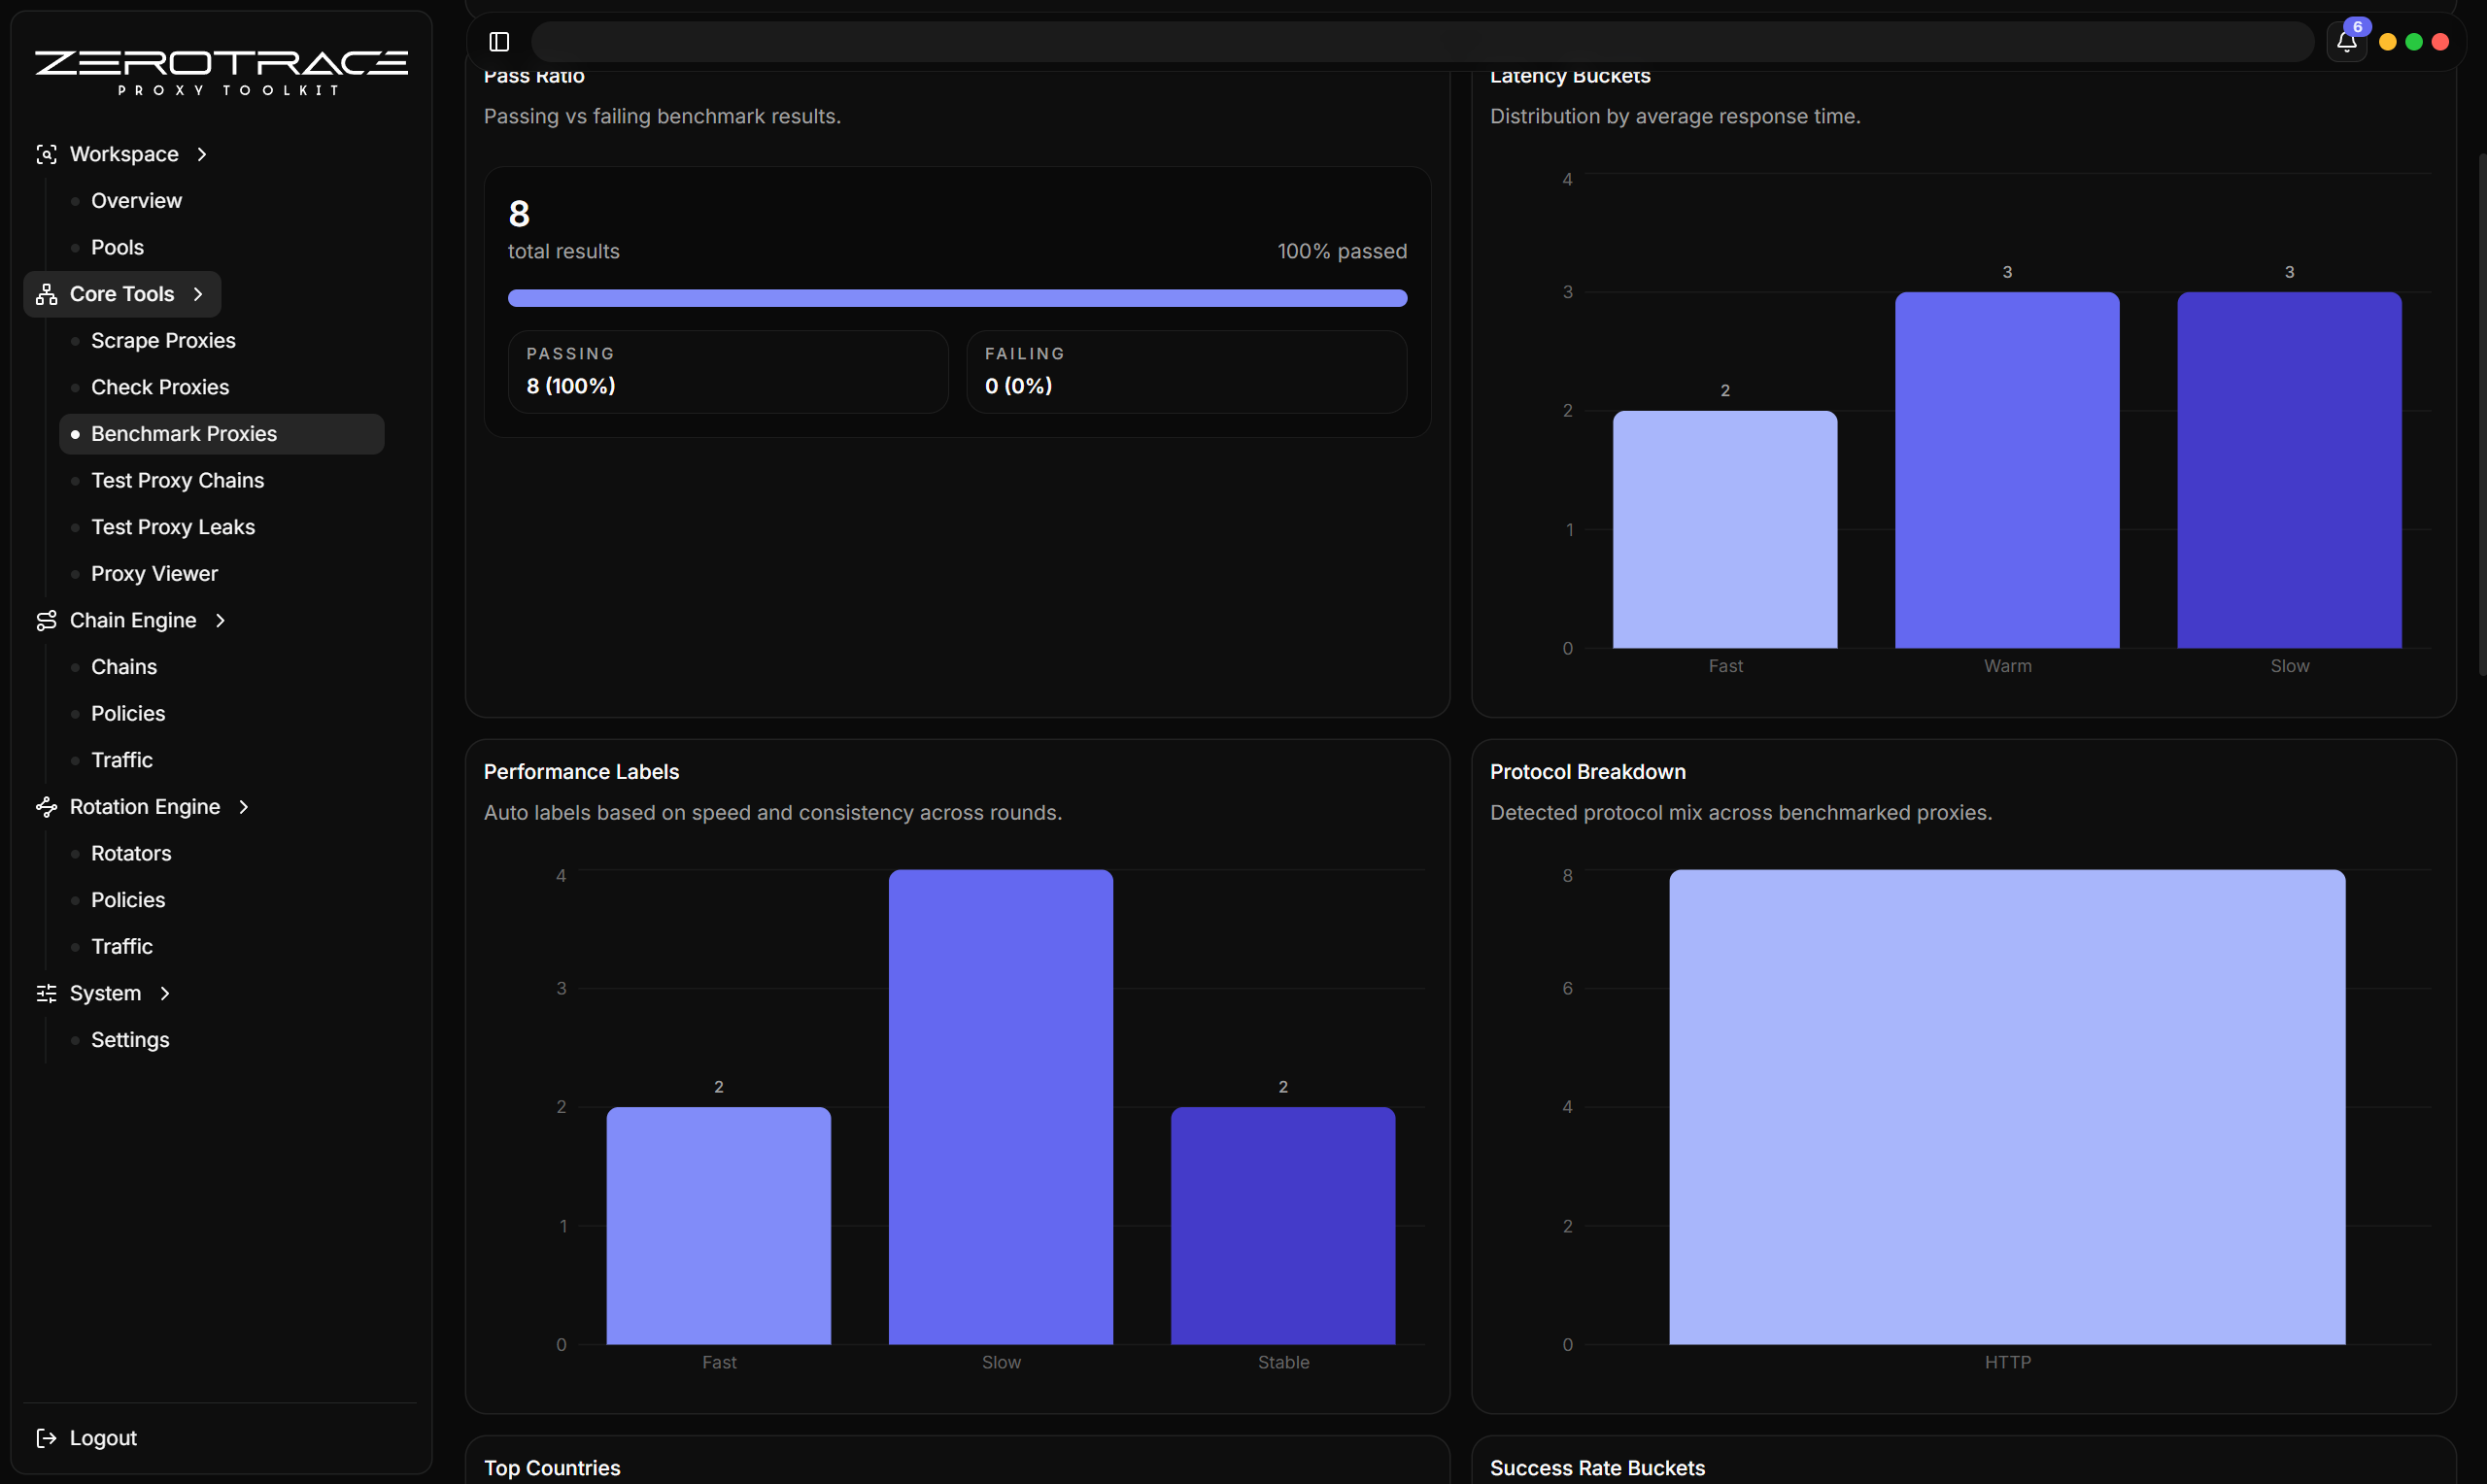Click the System sliders icon

pos(46,992)
